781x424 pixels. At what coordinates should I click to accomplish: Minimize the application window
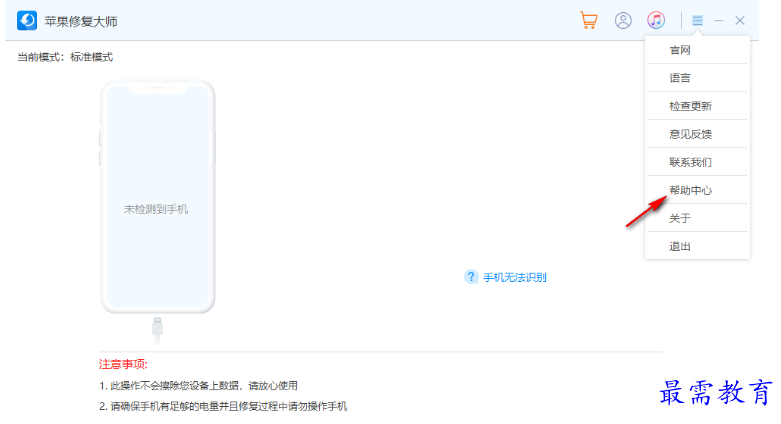718,20
